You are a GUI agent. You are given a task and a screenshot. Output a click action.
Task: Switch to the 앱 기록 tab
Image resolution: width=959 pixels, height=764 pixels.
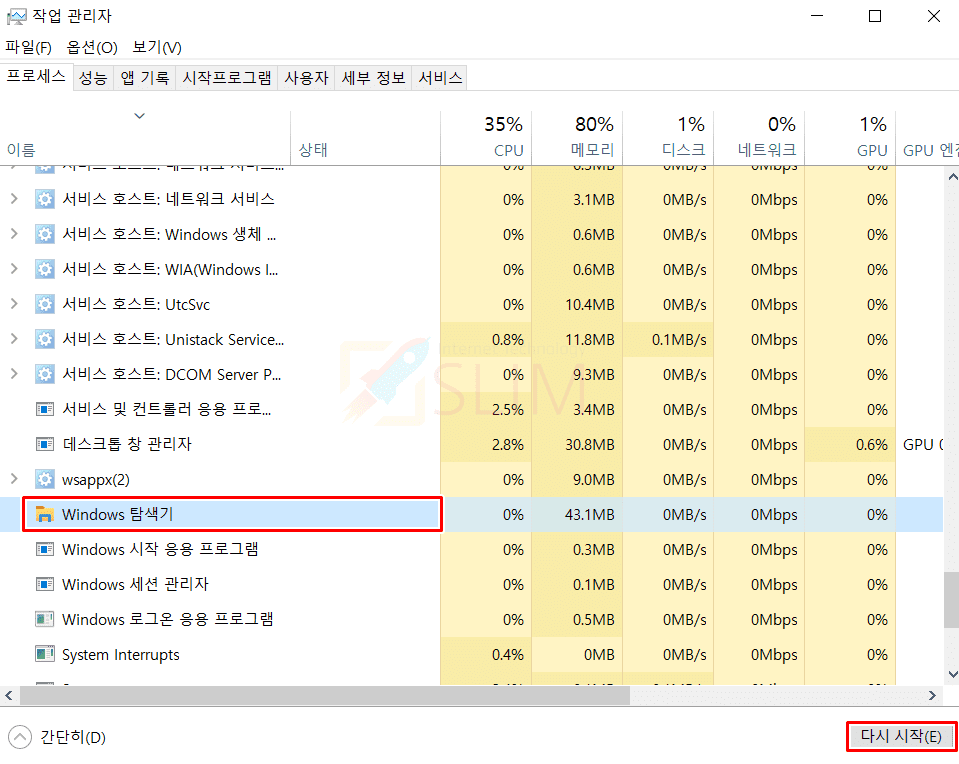click(144, 78)
